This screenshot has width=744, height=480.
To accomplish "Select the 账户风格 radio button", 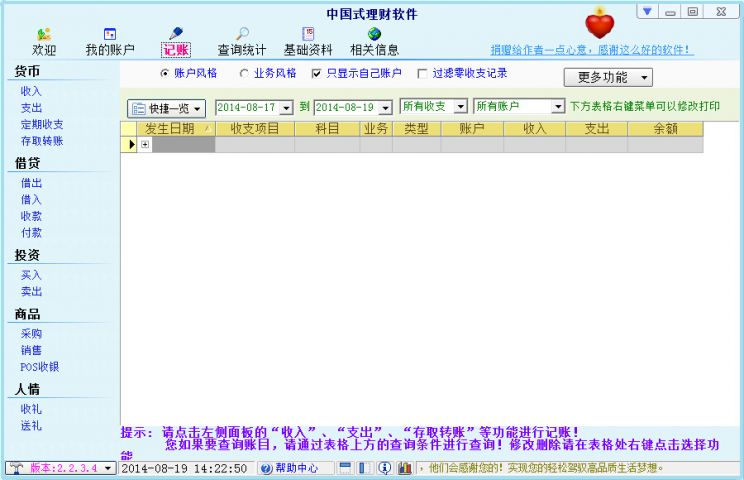I will coord(165,74).
